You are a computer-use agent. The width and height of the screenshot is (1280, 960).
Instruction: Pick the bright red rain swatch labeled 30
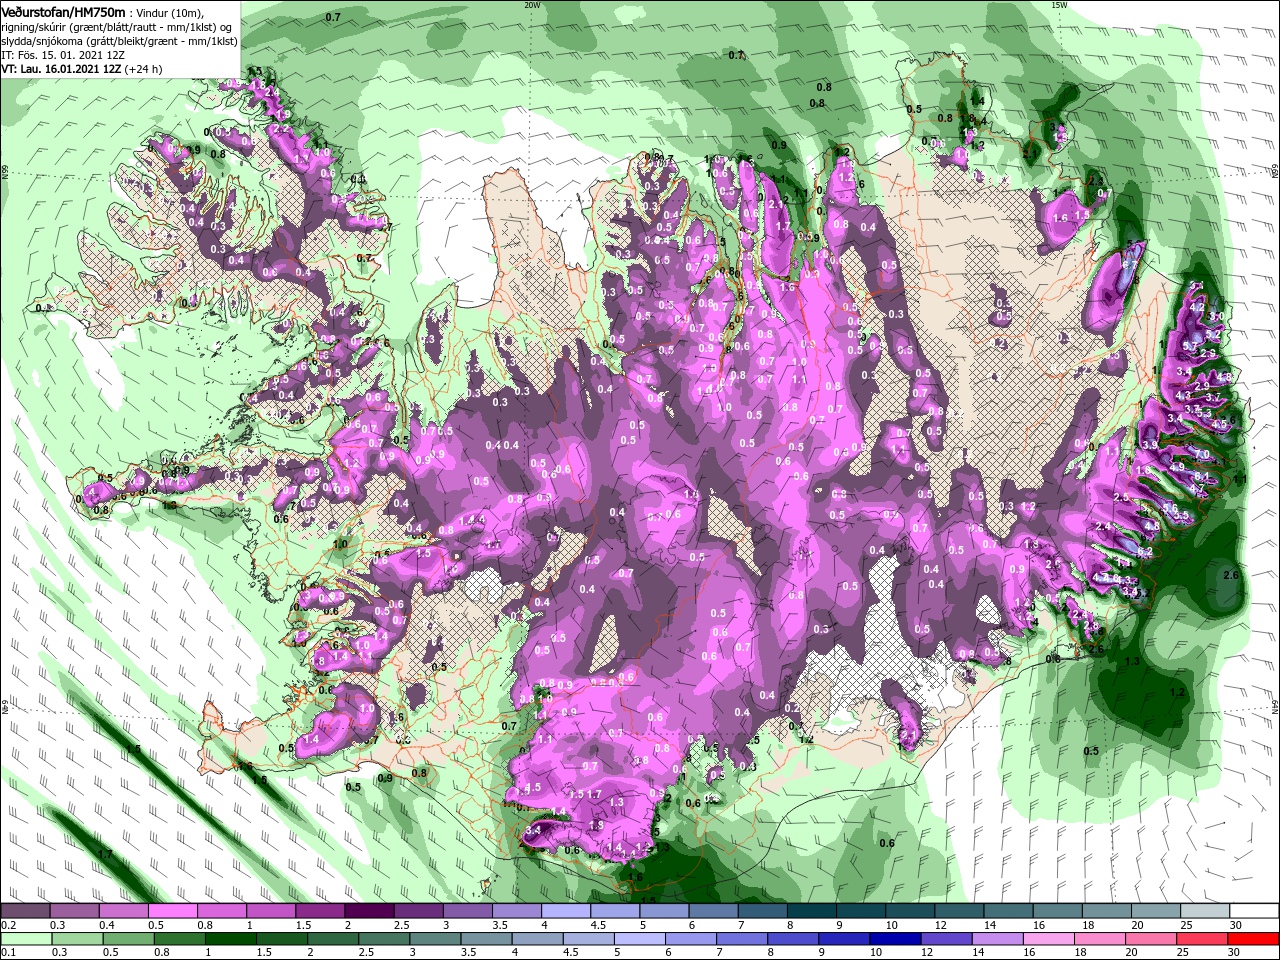tap(1251, 939)
